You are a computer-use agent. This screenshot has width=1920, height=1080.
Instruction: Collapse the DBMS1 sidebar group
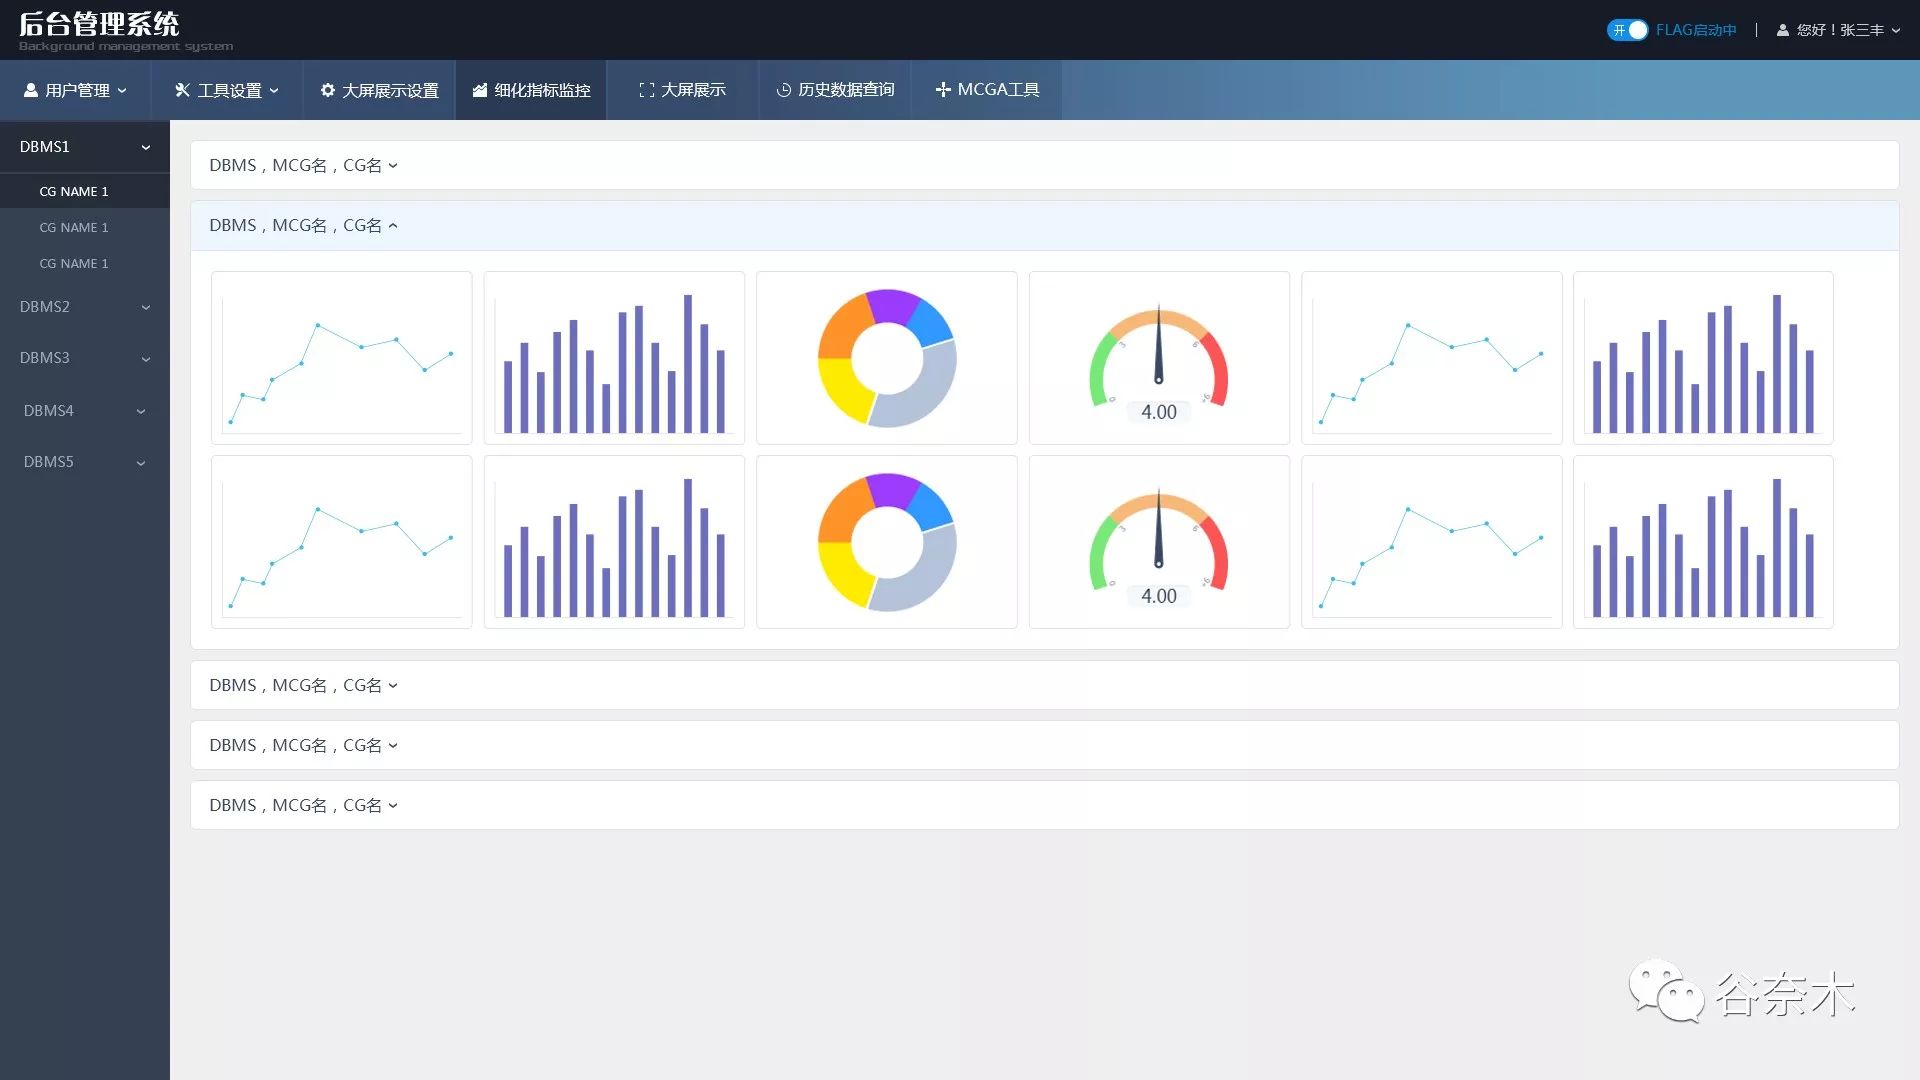click(85, 147)
